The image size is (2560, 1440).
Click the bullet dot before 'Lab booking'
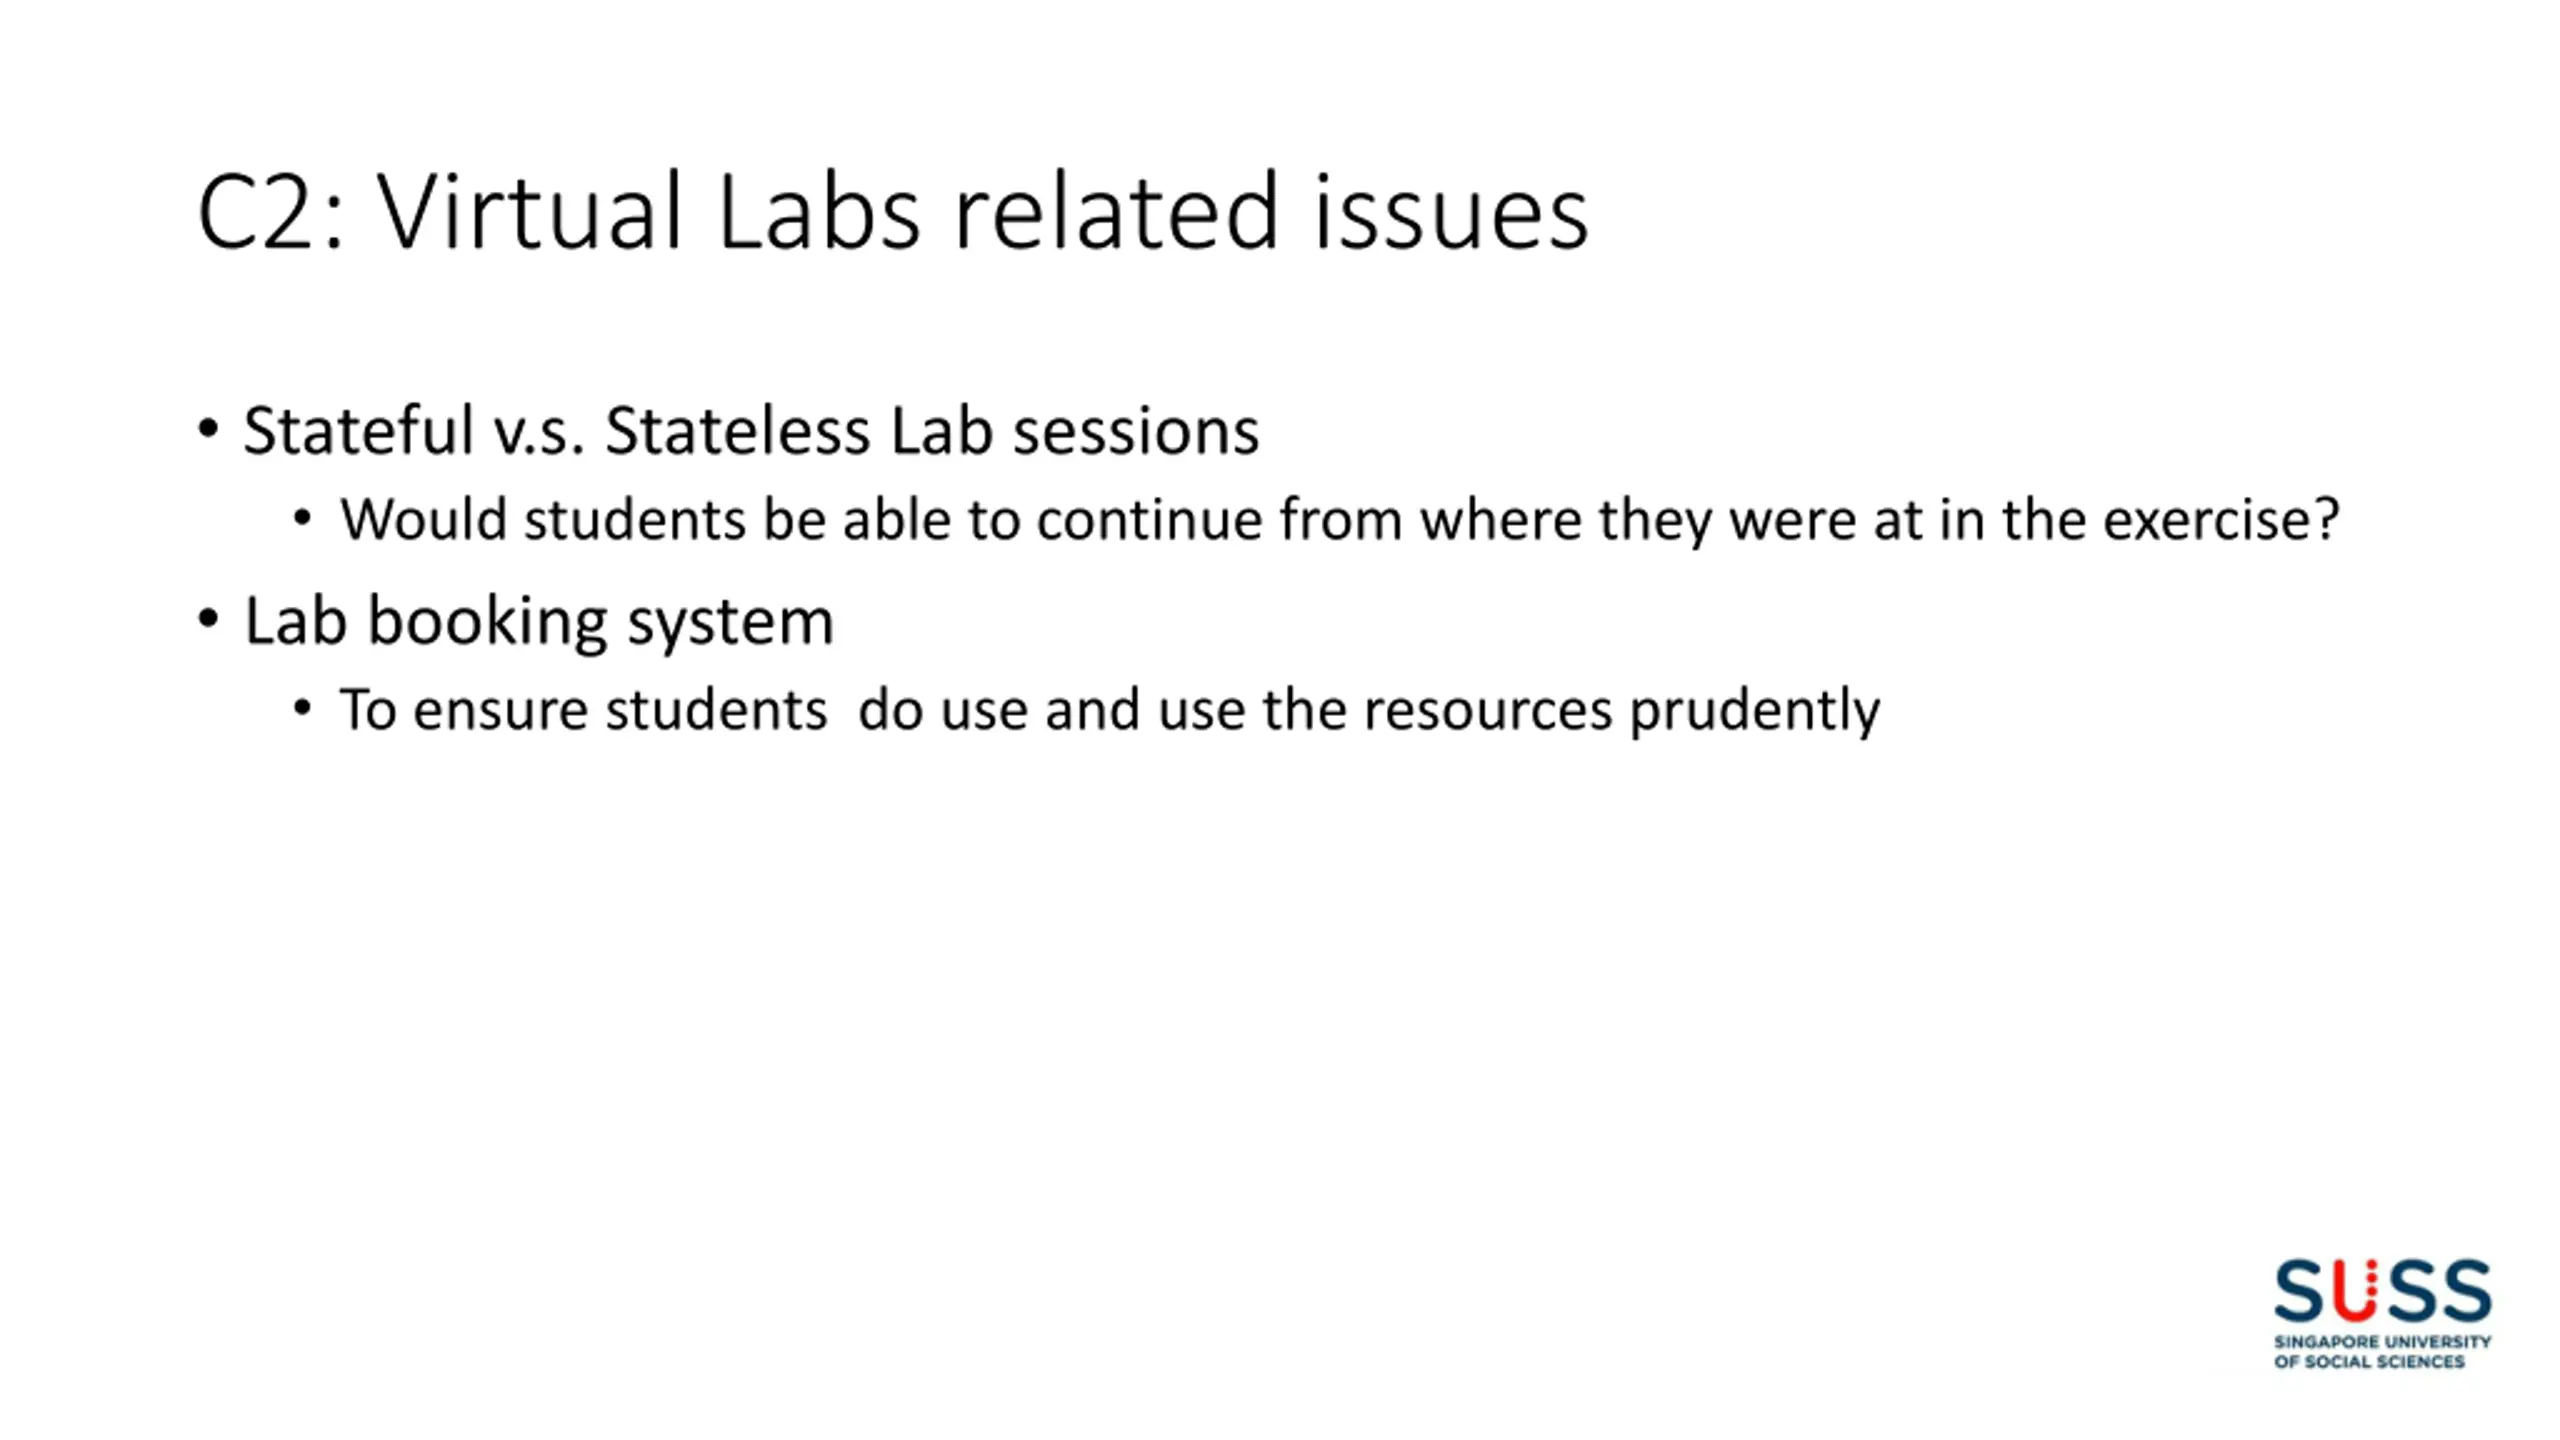coord(208,619)
